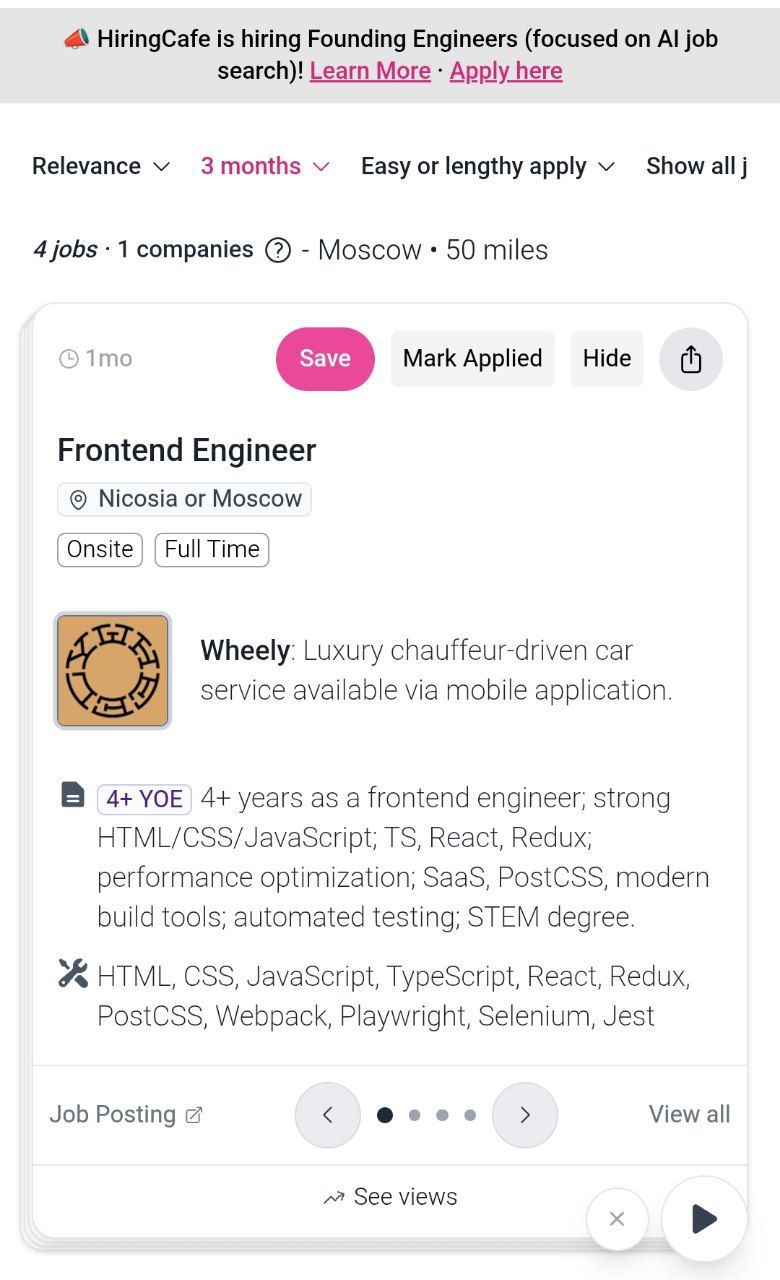Click the share icon on job card
Viewport: 780px width, 1280px height.
pos(691,359)
